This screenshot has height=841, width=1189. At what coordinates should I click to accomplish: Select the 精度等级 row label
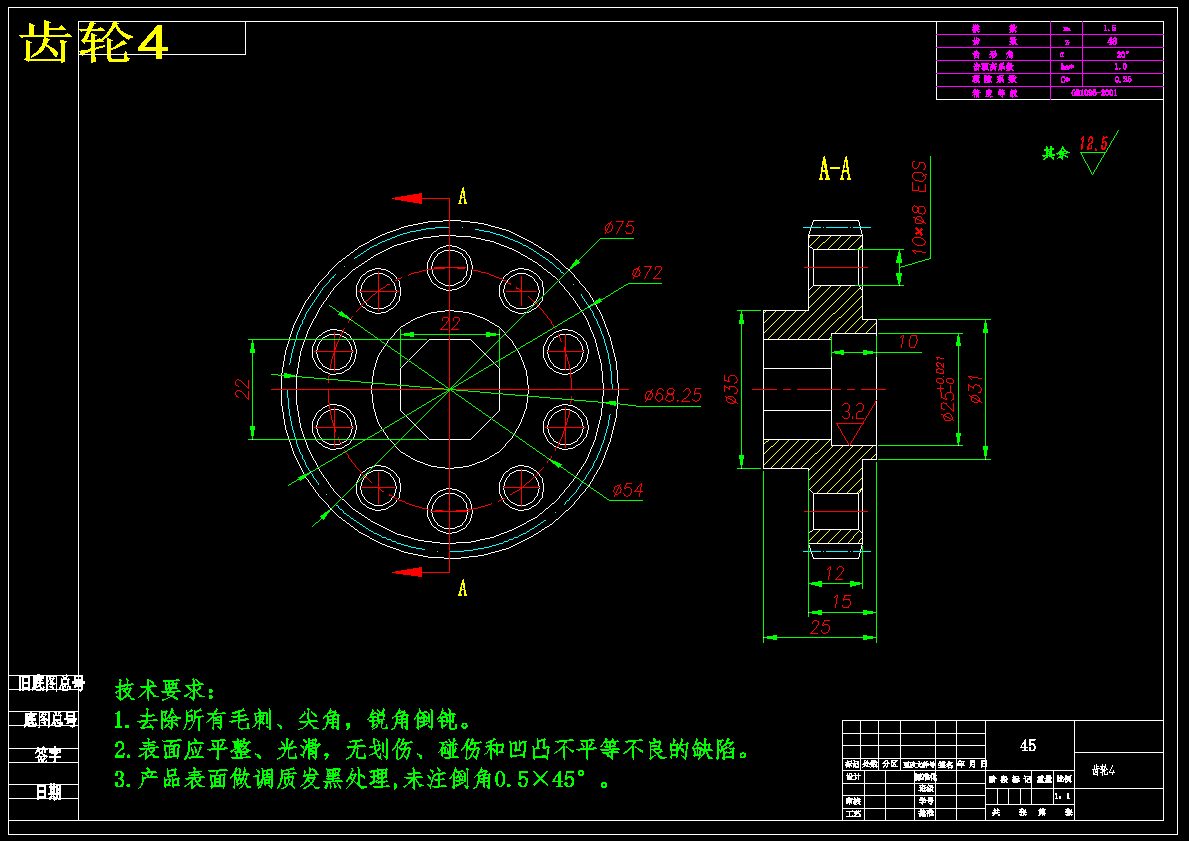pos(995,93)
